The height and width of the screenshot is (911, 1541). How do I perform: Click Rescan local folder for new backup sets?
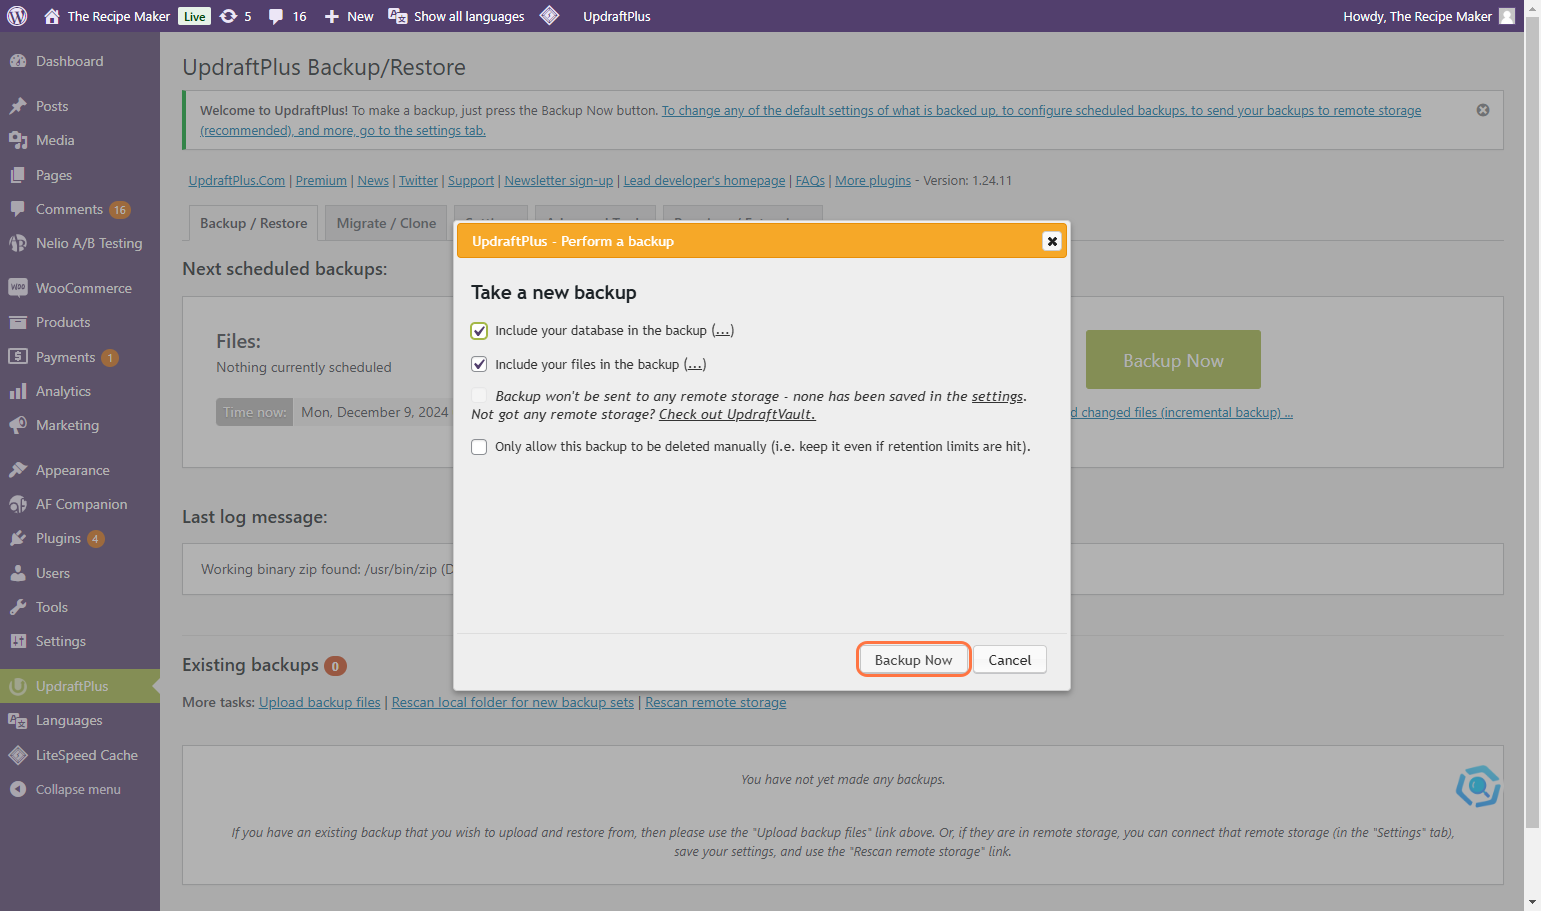[x=513, y=703]
